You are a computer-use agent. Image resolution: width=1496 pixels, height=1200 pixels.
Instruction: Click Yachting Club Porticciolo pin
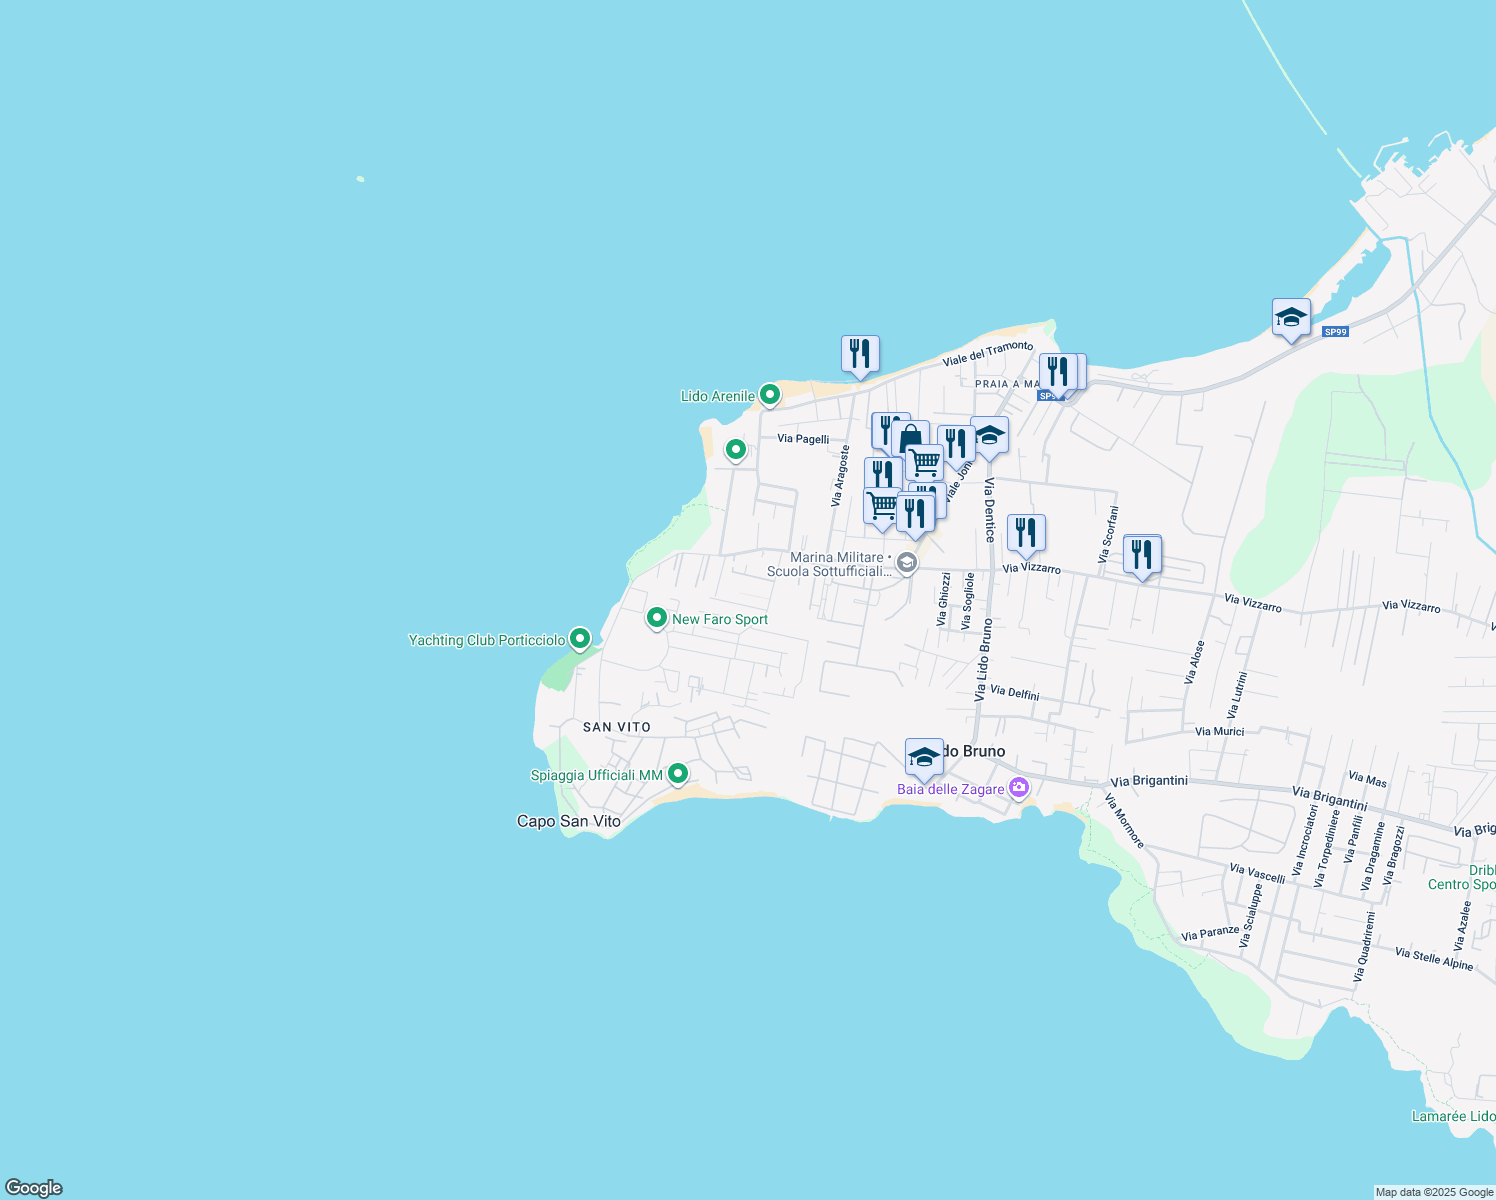(x=580, y=639)
